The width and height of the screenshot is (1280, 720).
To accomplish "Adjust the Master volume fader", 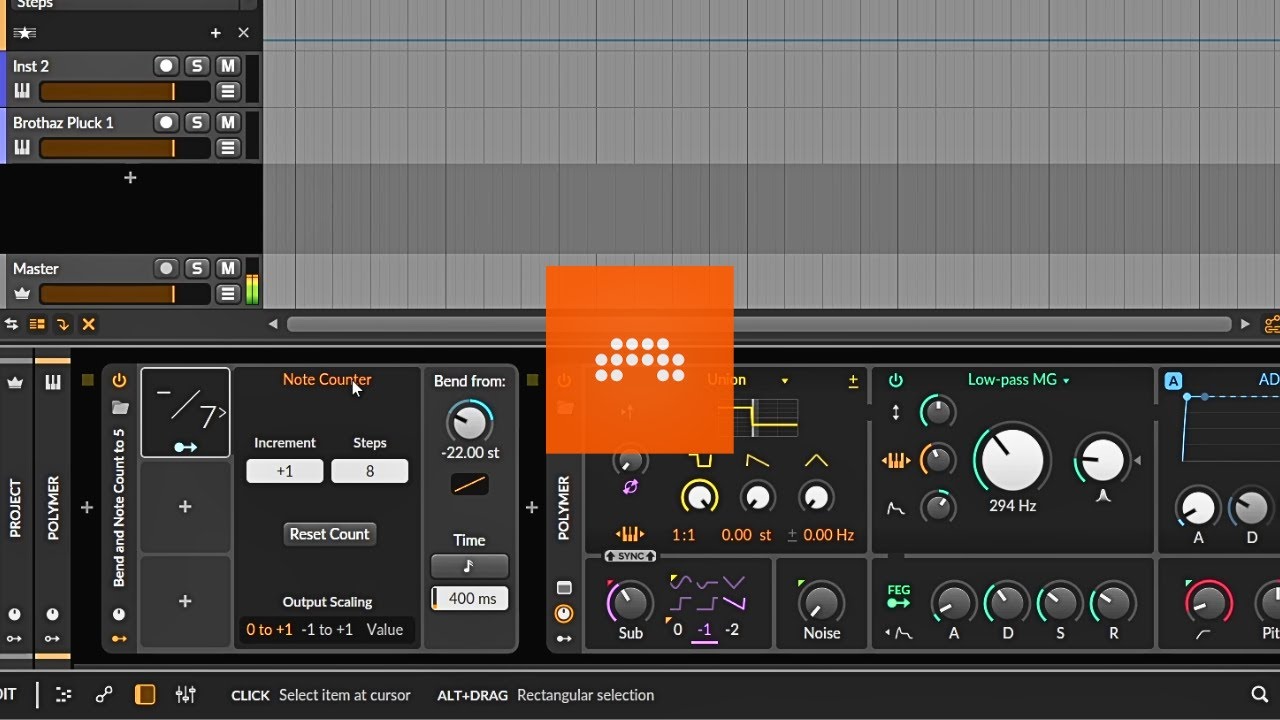I will coord(124,294).
